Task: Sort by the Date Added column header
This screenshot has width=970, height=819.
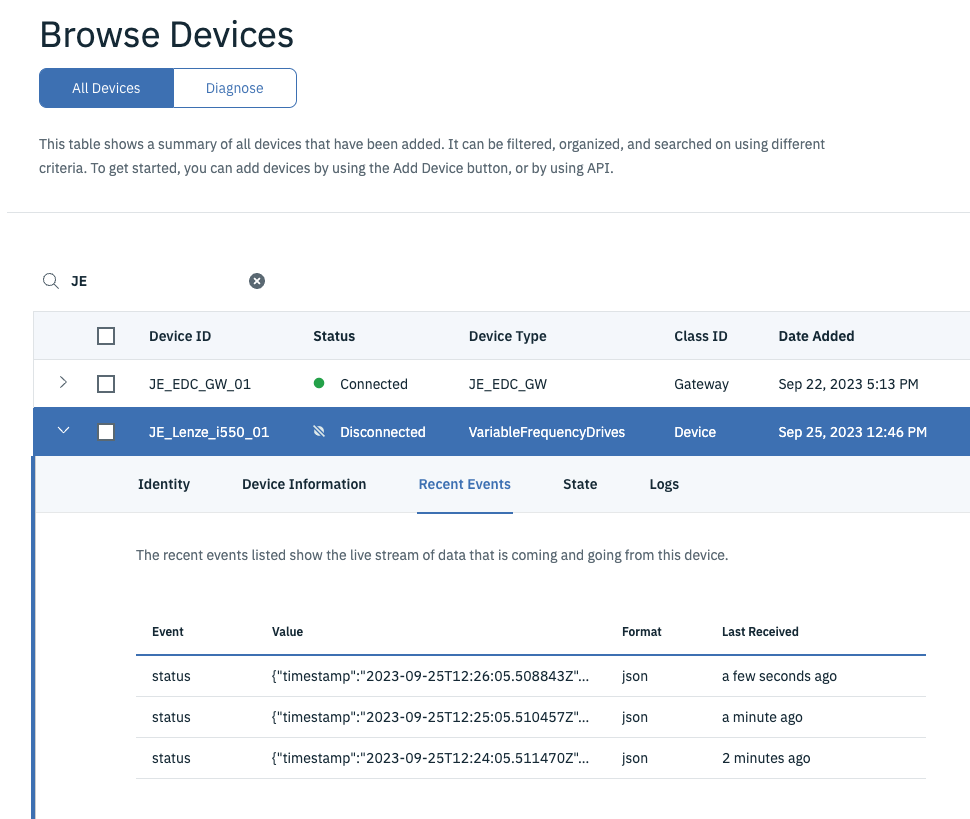Action: (x=816, y=336)
